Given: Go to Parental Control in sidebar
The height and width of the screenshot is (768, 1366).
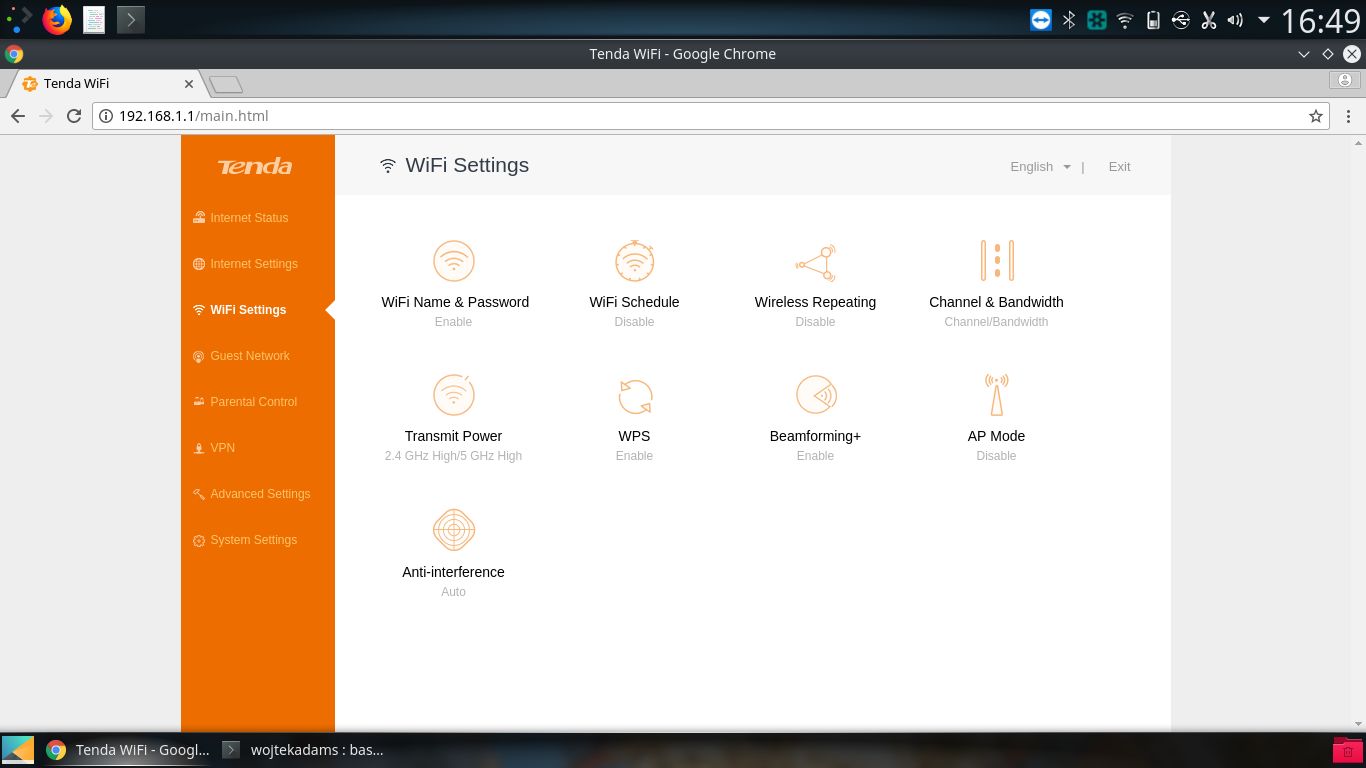Looking at the screenshot, I should 245,402.
